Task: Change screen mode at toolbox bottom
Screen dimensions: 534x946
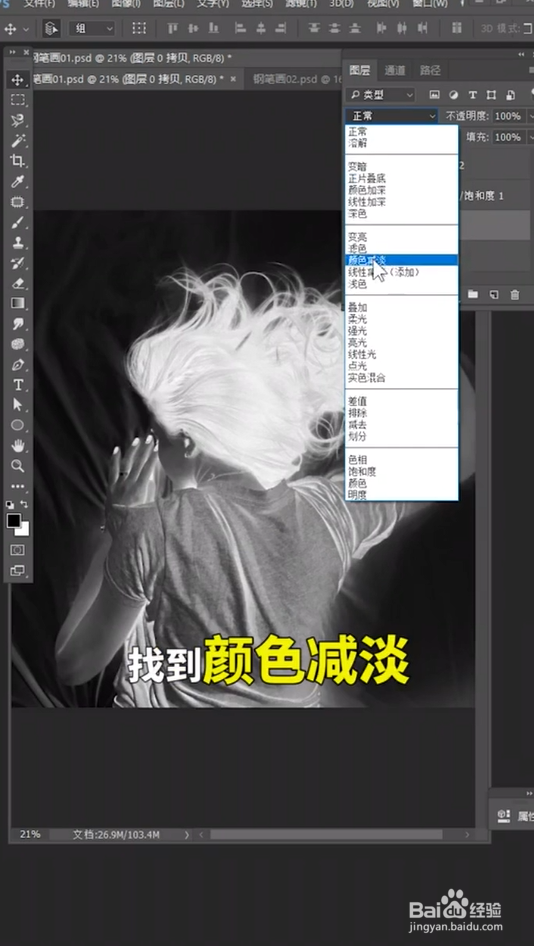Action: [x=17, y=570]
